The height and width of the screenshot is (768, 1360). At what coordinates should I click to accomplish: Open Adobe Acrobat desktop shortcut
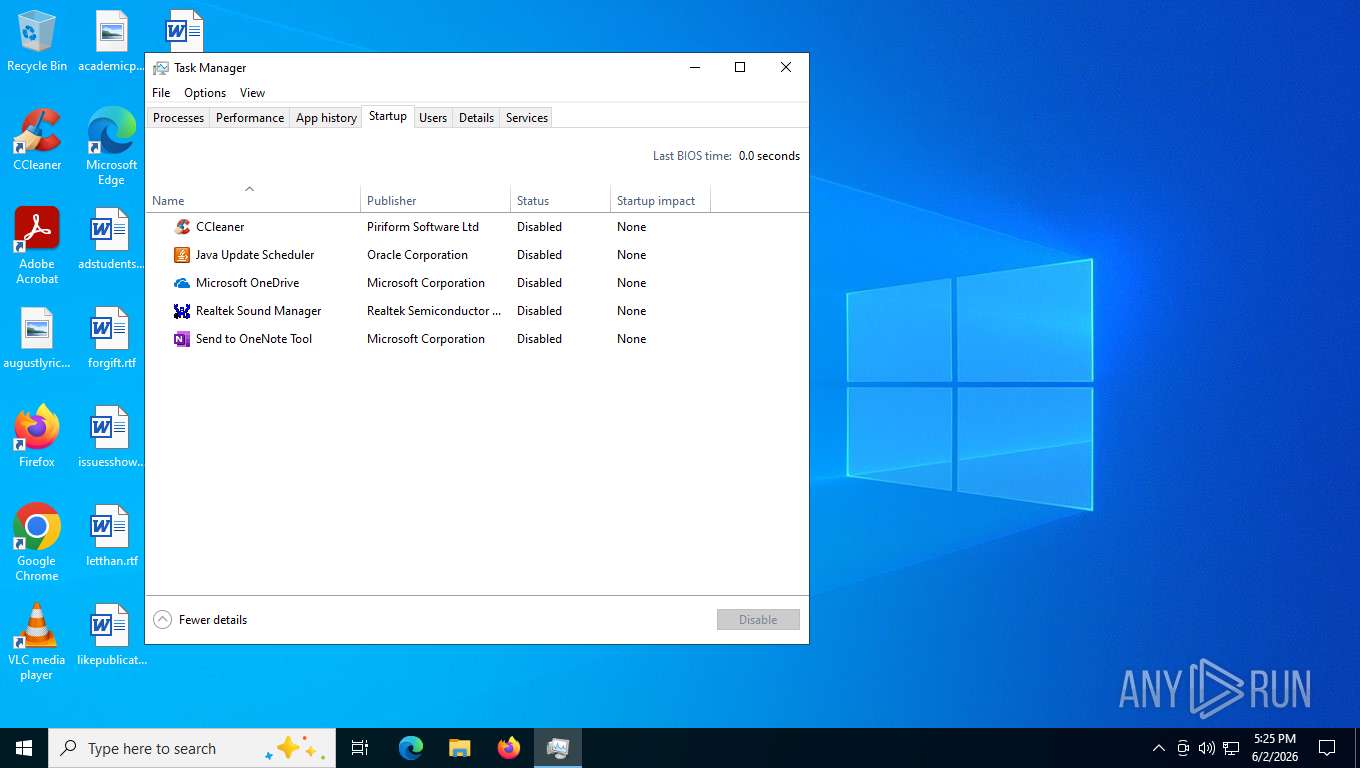pyautogui.click(x=37, y=245)
